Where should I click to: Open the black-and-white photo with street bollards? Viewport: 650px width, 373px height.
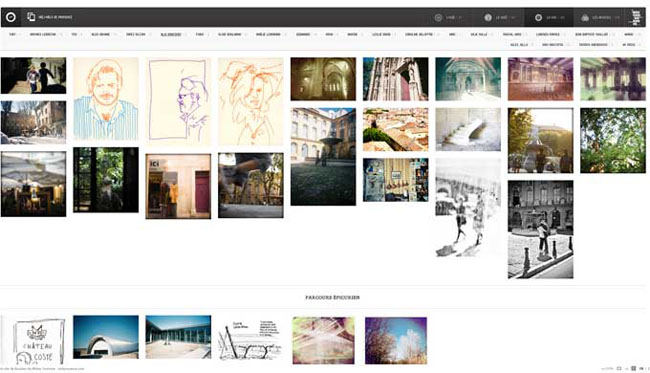[x=541, y=229]
